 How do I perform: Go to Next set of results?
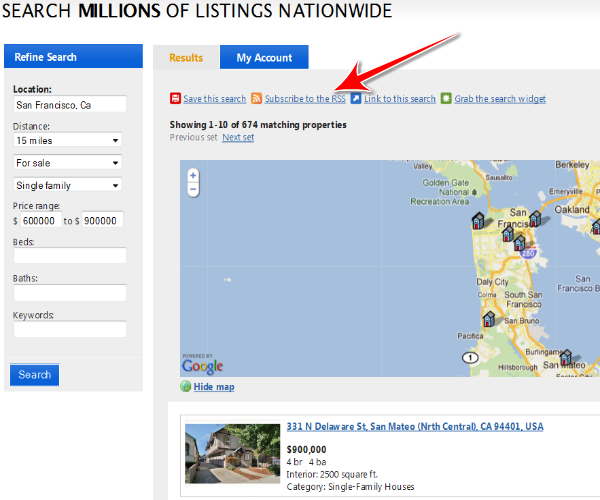coord(238,137)
